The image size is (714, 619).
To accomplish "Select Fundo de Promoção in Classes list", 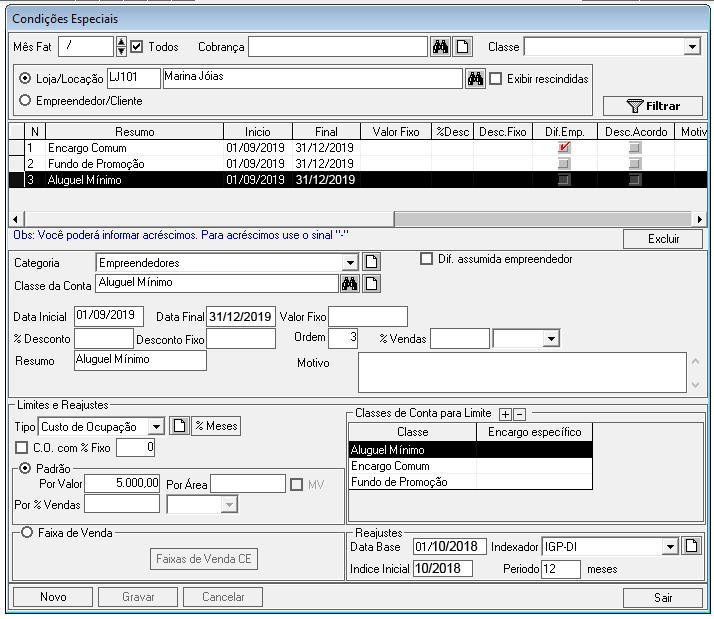I will click(470, 481).
